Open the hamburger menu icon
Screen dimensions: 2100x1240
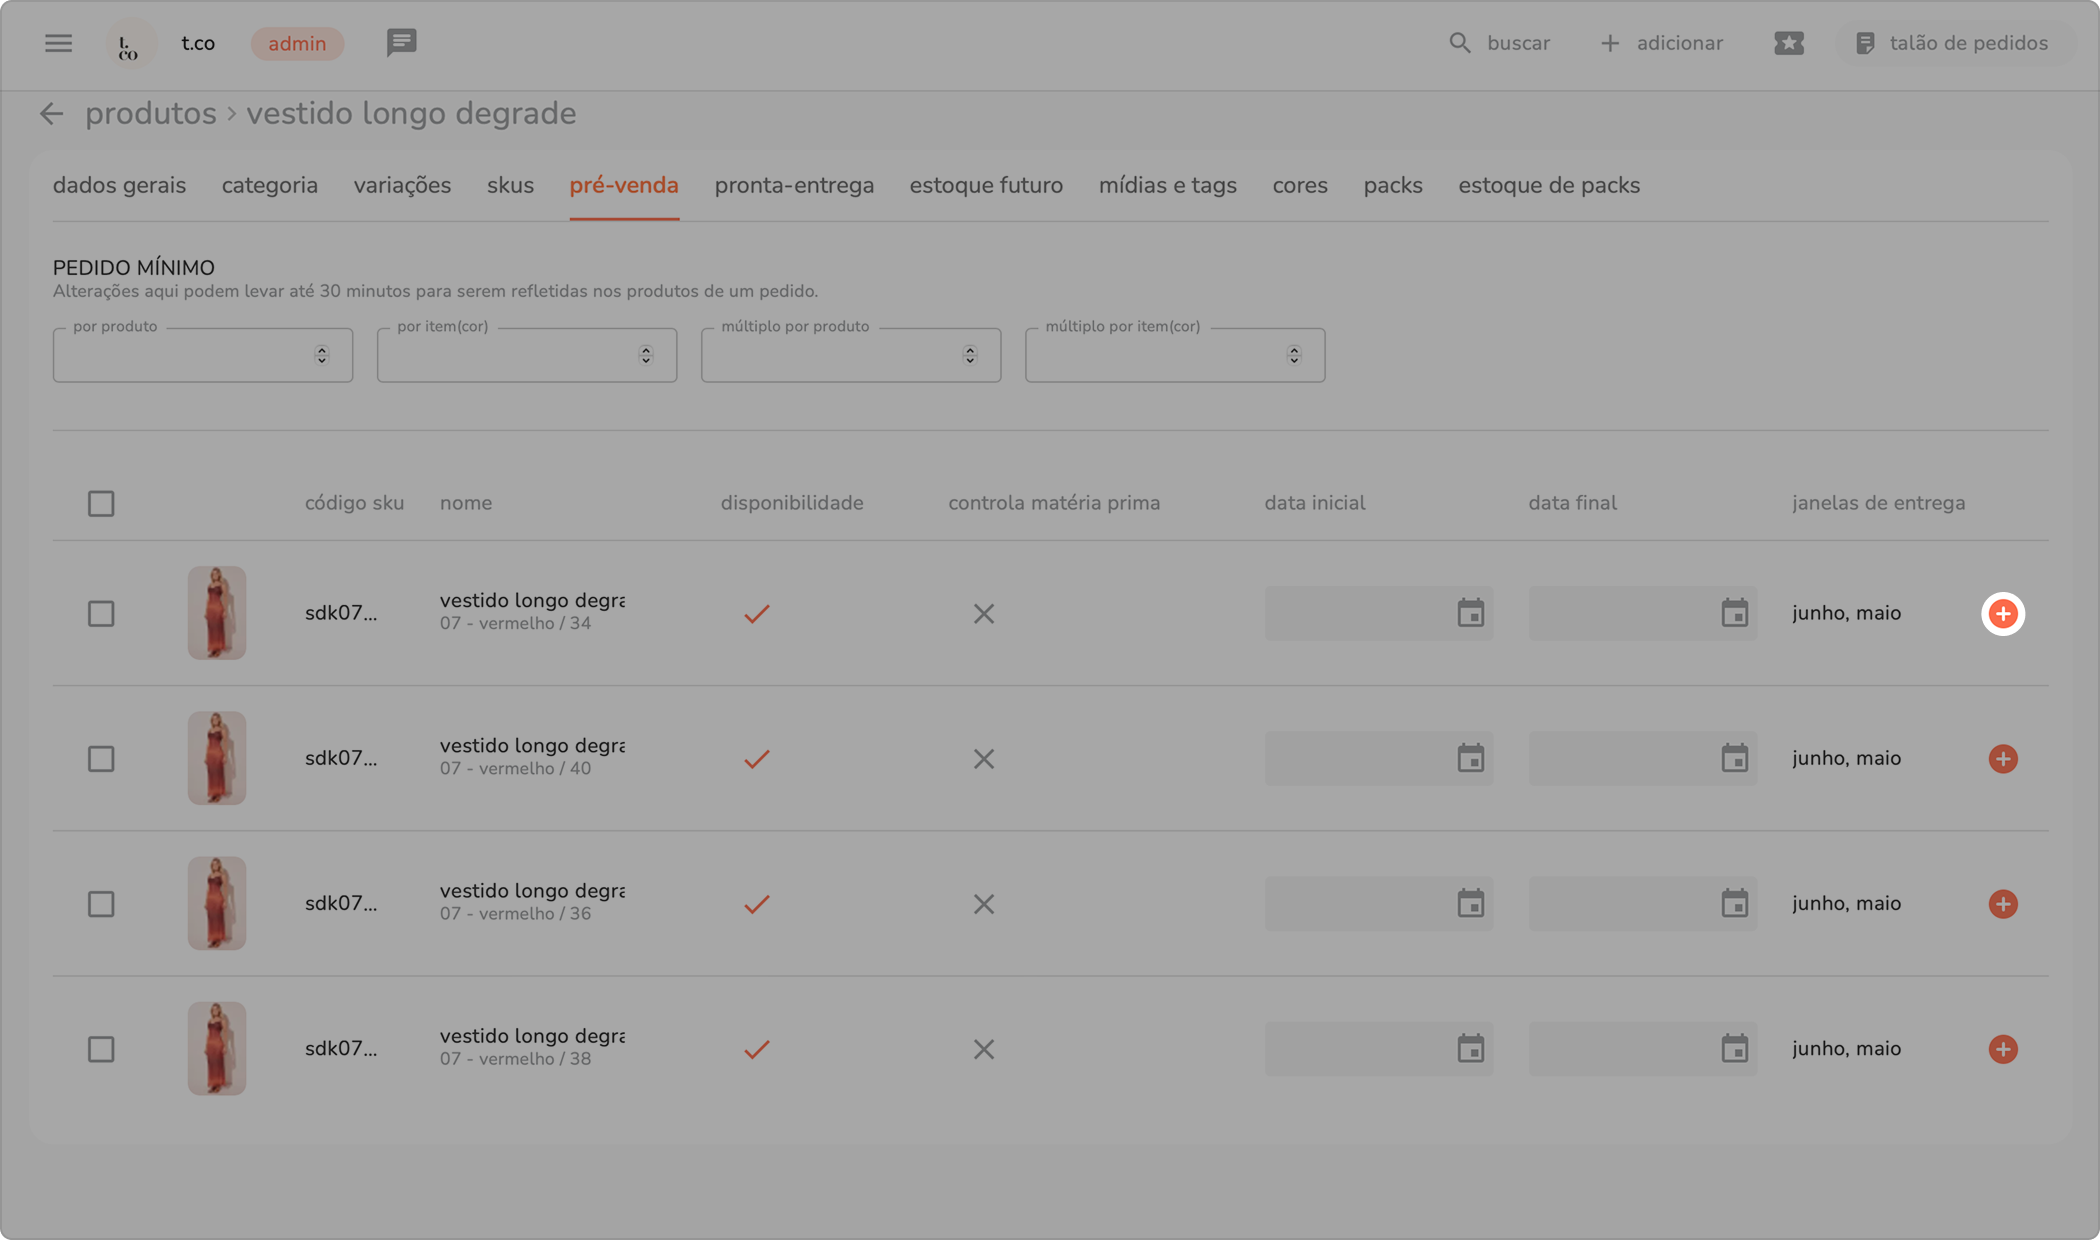(x=58, y=43)
